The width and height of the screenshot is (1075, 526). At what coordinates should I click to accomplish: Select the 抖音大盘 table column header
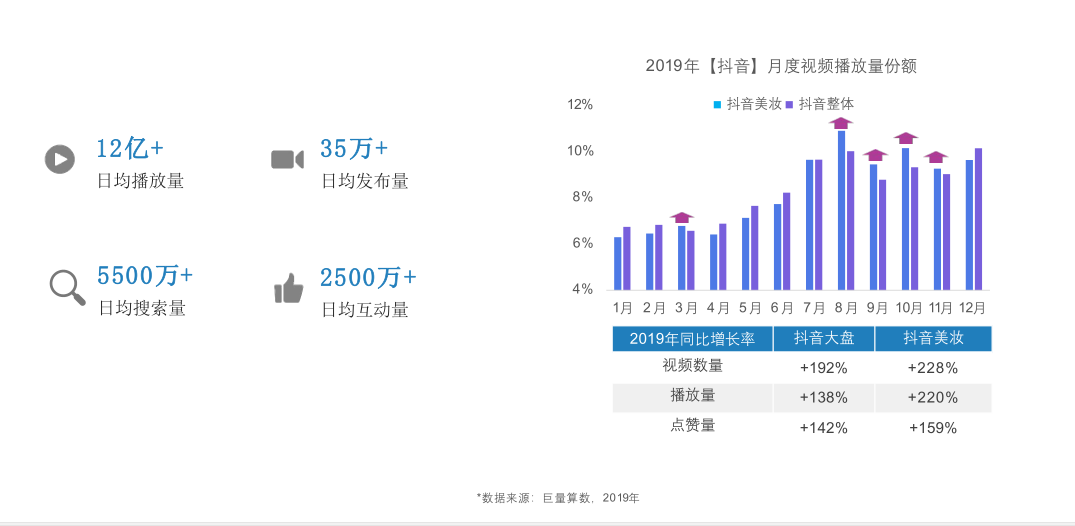click(x=824, y=338)
